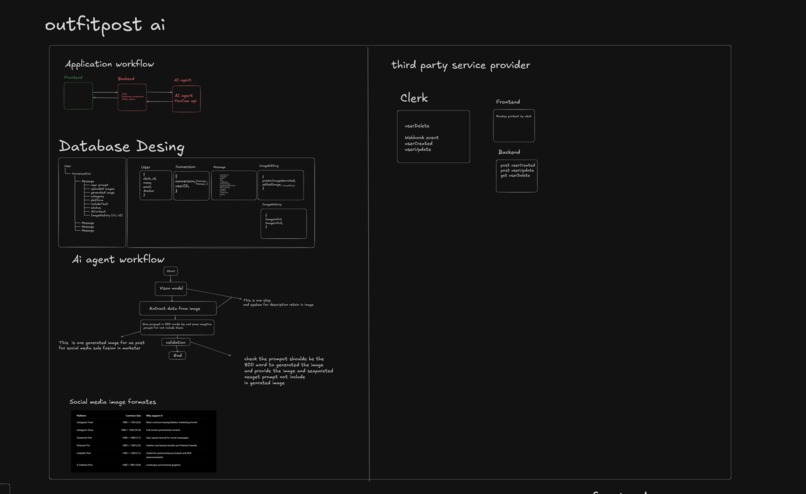
Task: Select the social media formats table image
Action: 143,441
